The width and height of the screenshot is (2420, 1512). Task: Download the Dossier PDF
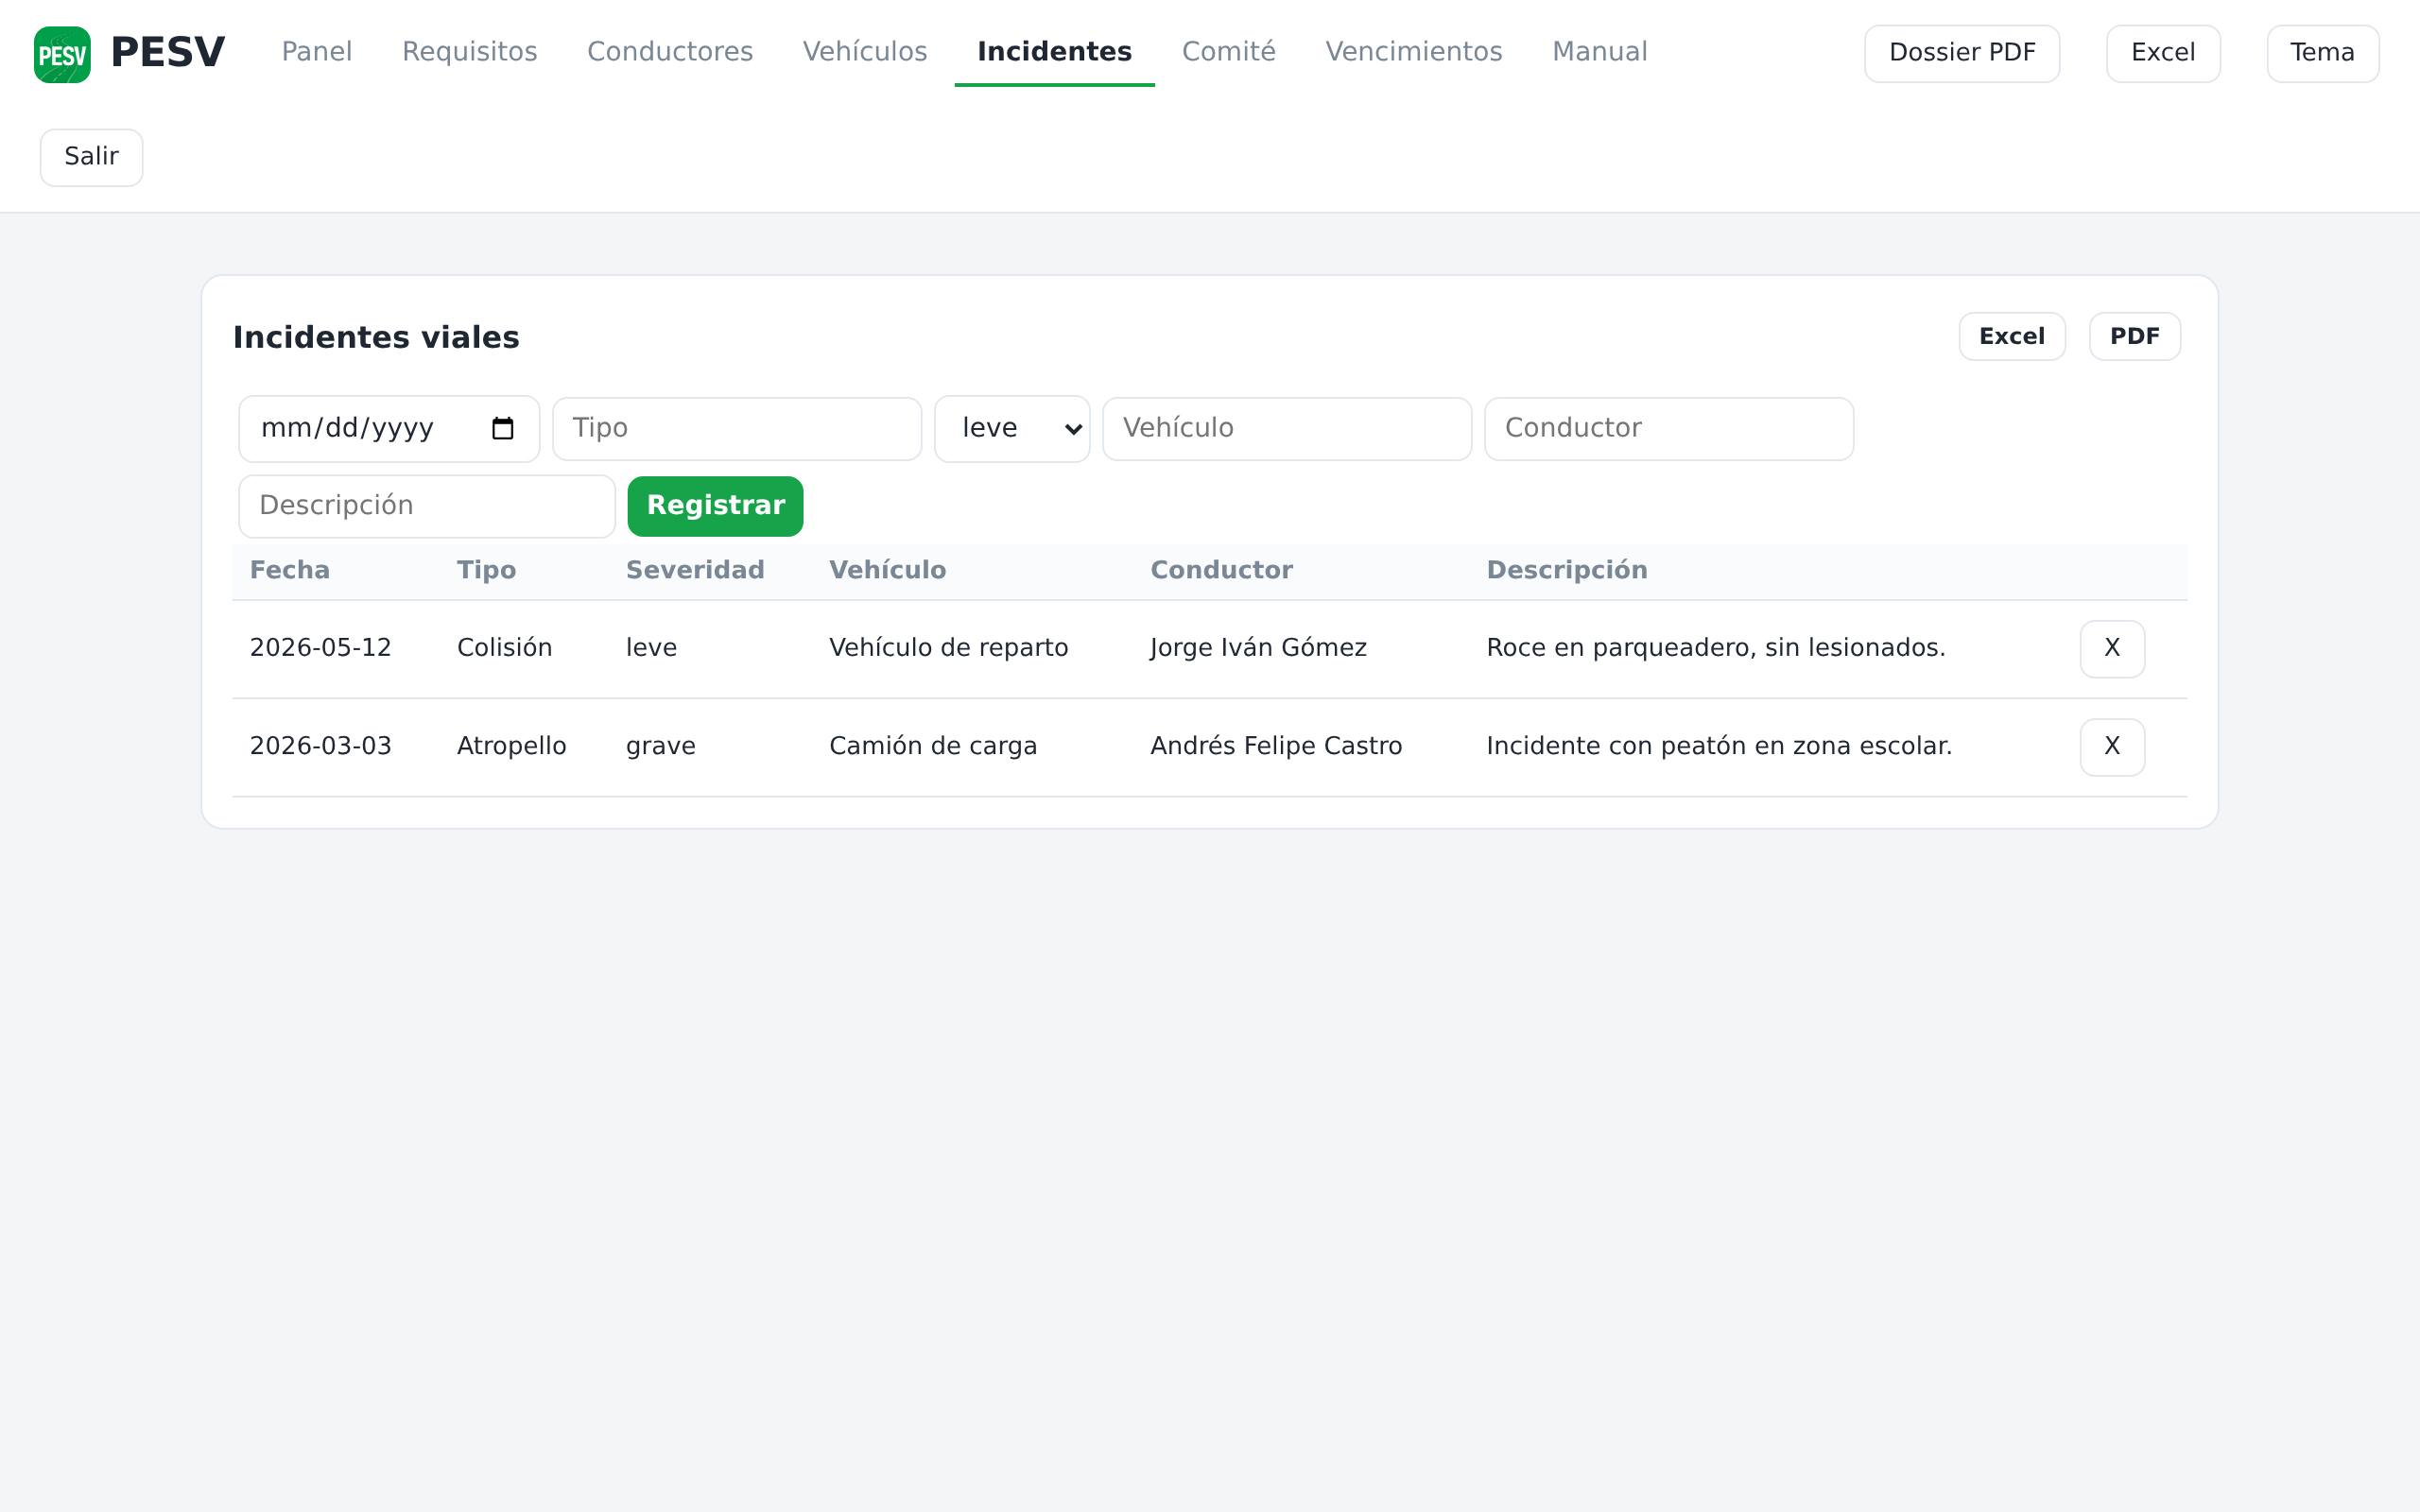[x=1962, y=53]
